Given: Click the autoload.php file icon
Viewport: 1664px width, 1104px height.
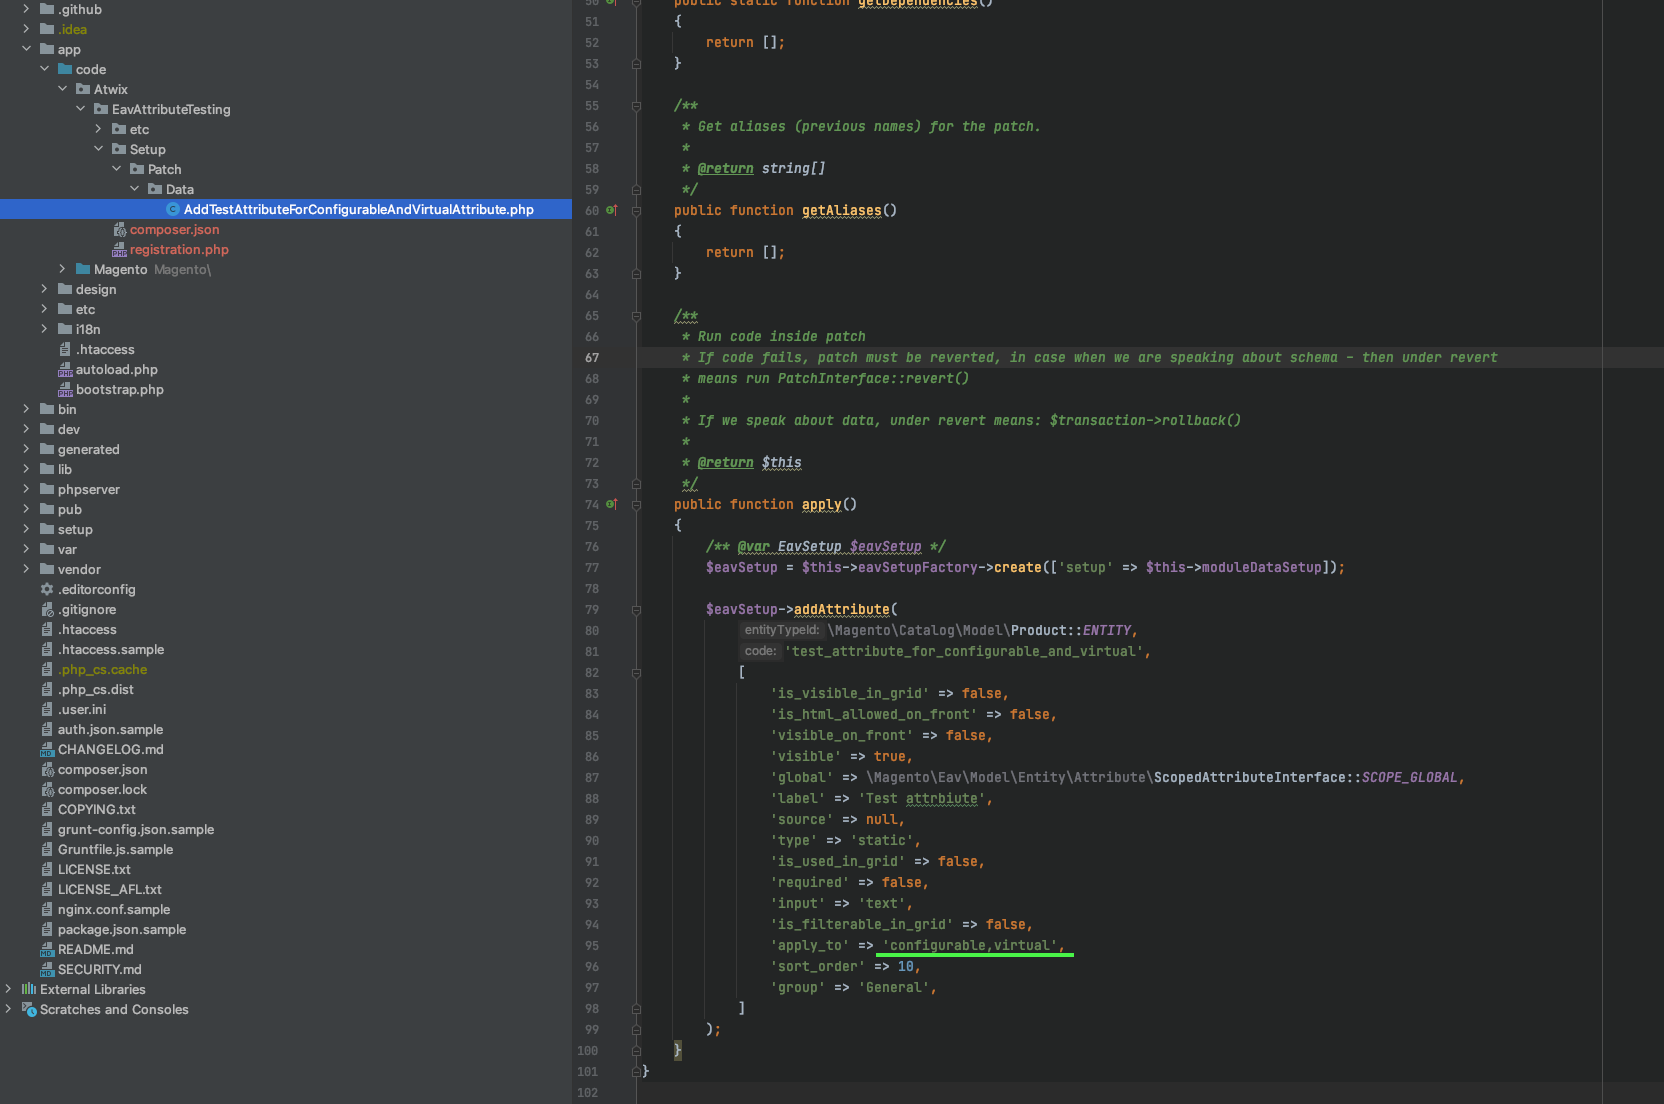Looking at the screenshot, I should click(65, 369).
